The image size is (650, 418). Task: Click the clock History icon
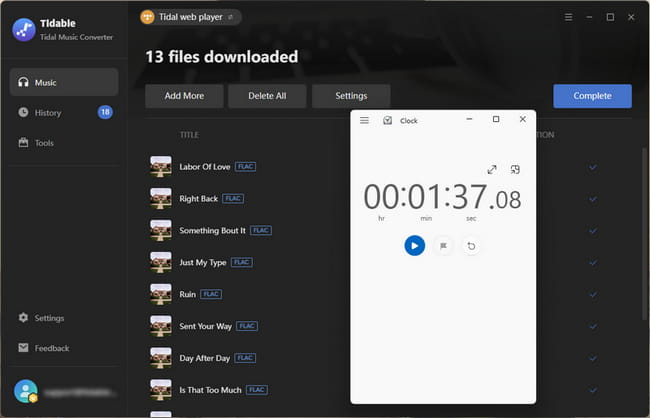coord(23,112)
